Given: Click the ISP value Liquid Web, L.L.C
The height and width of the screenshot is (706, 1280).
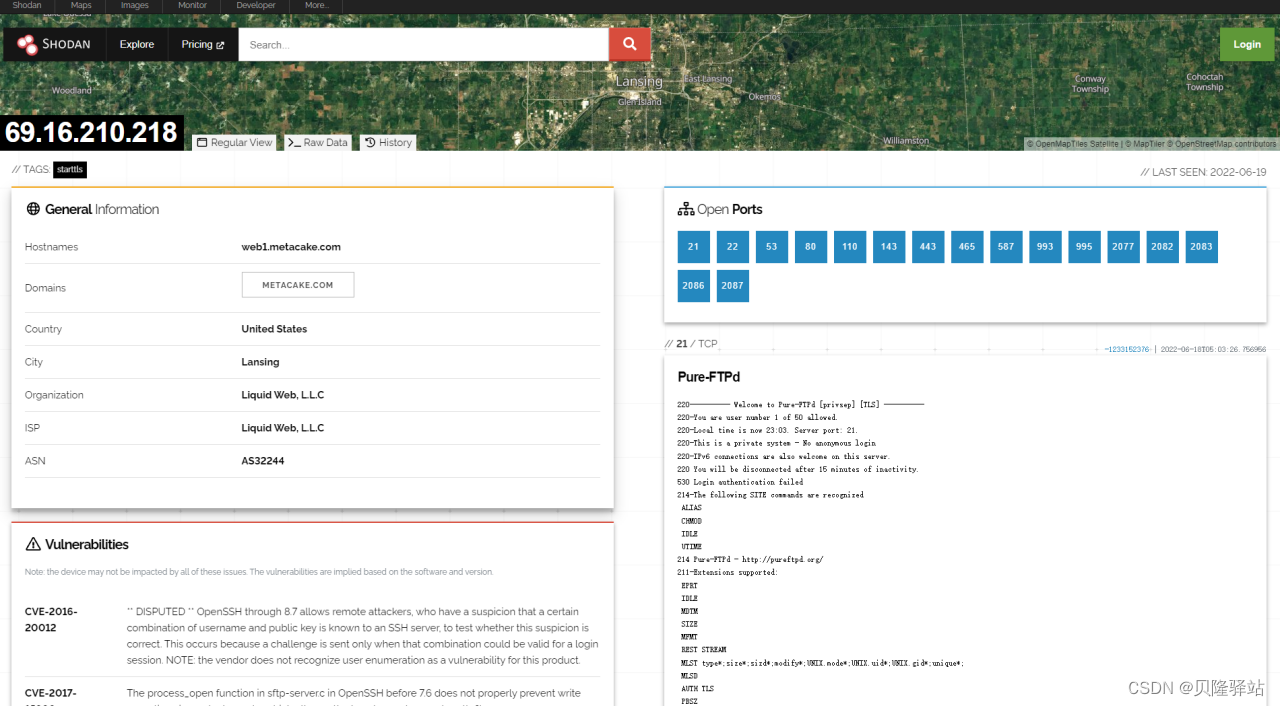Looking at the screenshot, I should point(283,428).
